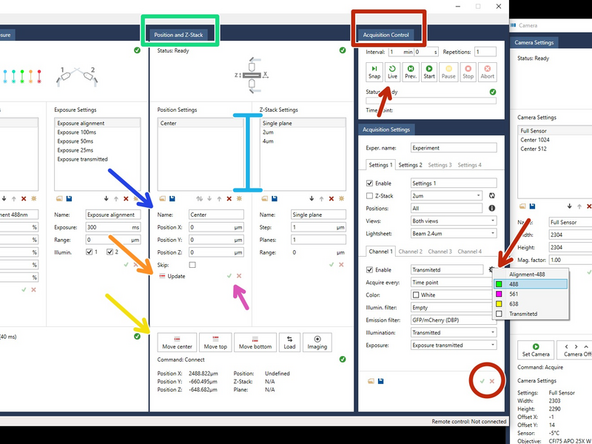Toggle Illumin. checkbox 1
This screenshot has width=592, height=444.
coord(89,252)
